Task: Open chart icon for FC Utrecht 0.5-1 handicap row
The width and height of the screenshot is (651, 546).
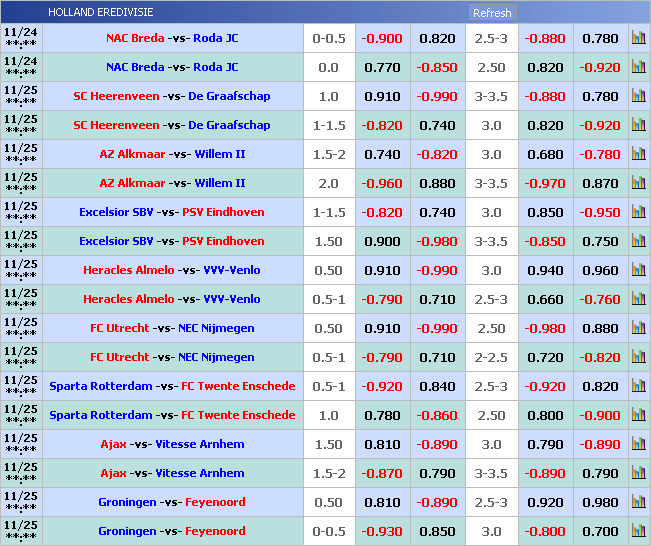Action: [638, 358]
